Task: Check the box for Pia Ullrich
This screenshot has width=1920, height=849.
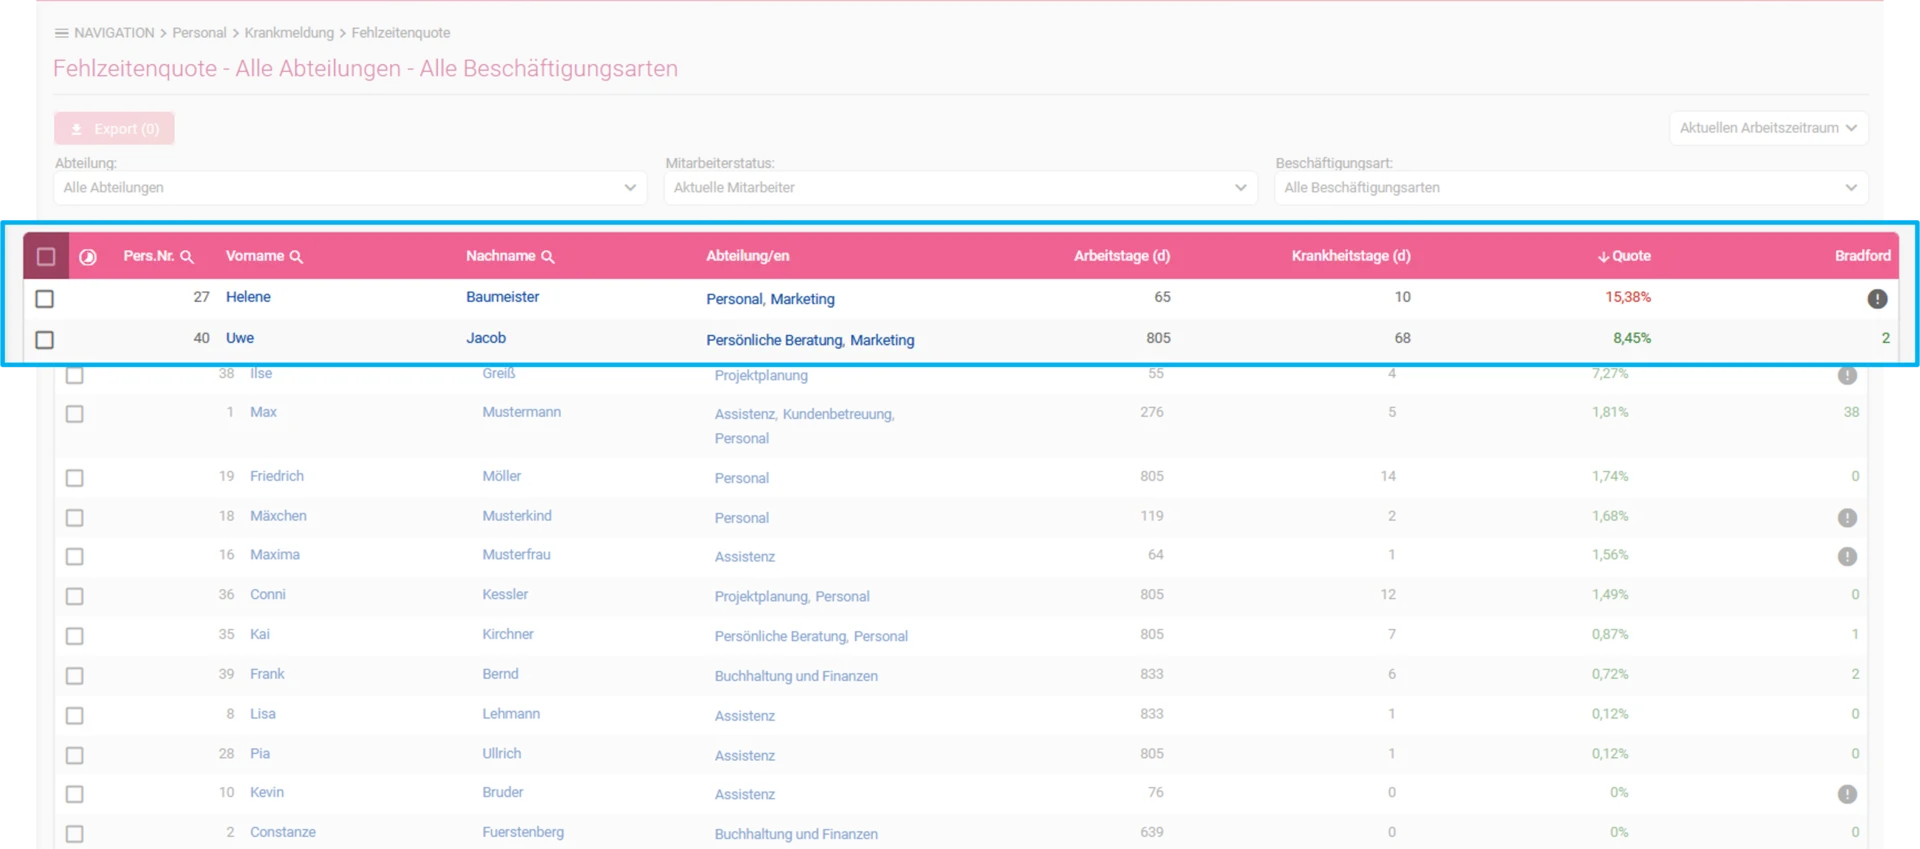Action: tap(75, 755)
